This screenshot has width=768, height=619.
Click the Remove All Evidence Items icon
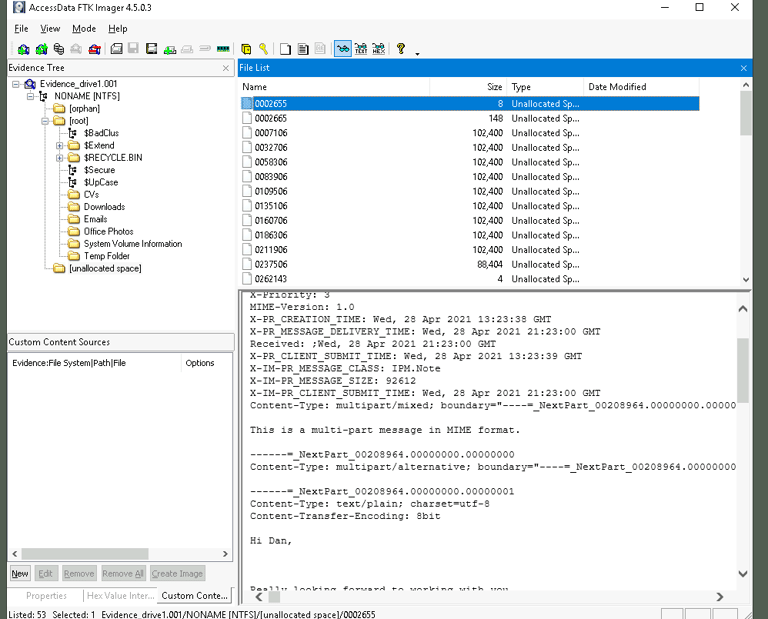(x=95, y=49)
